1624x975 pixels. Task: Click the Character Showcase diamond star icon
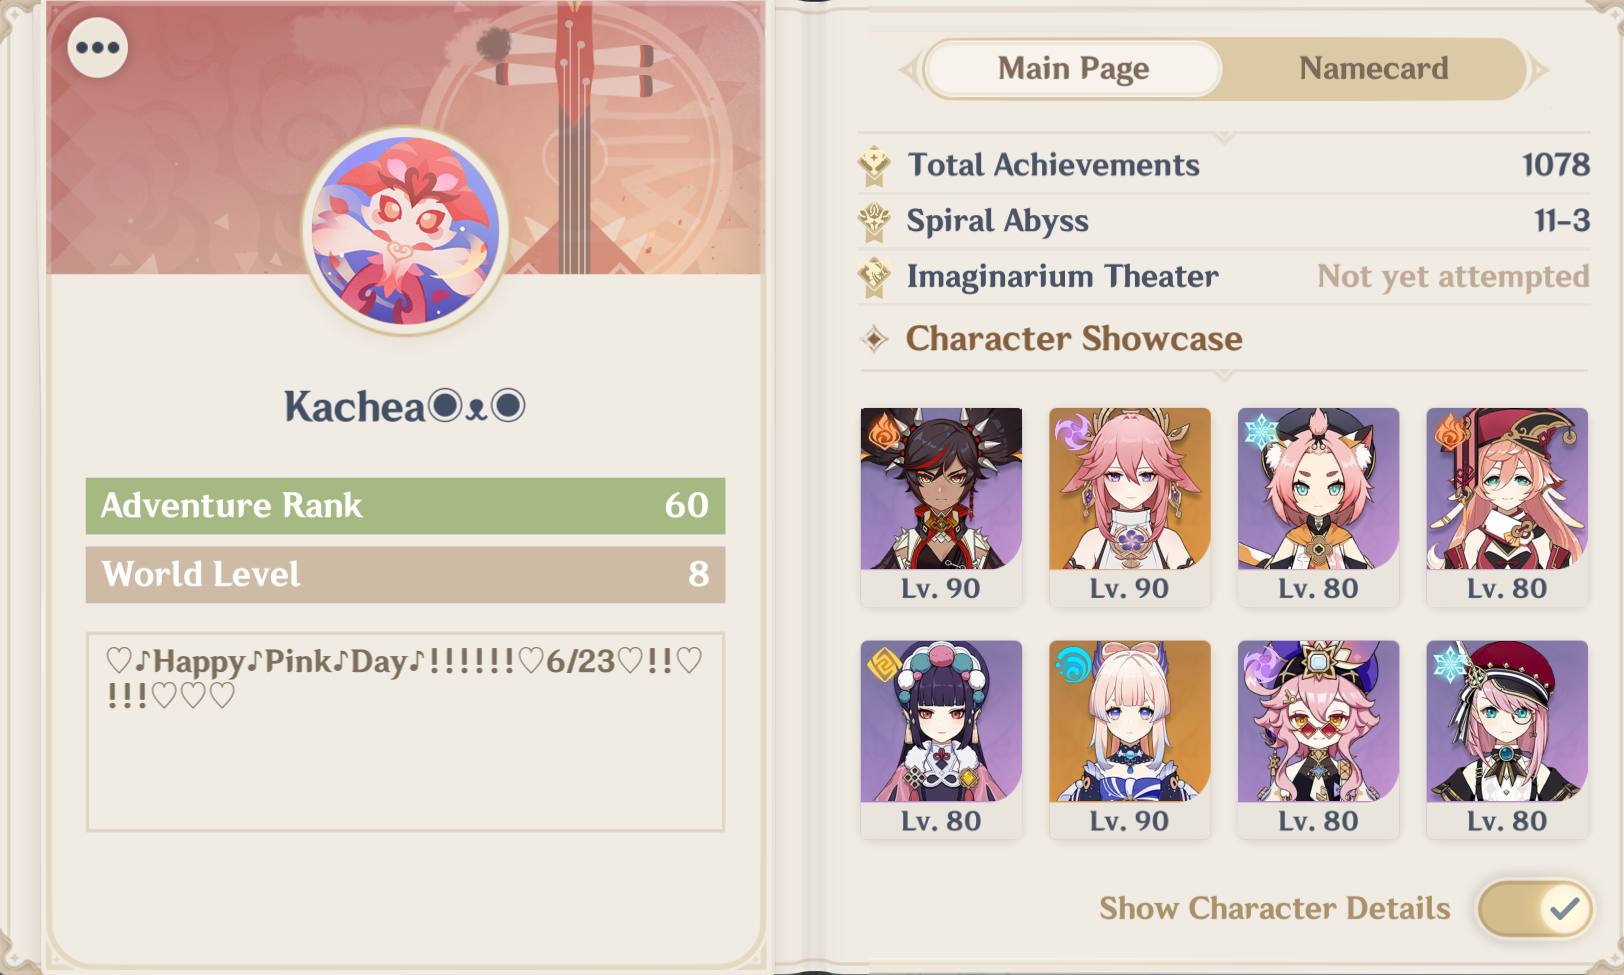[x=875, y=339]
